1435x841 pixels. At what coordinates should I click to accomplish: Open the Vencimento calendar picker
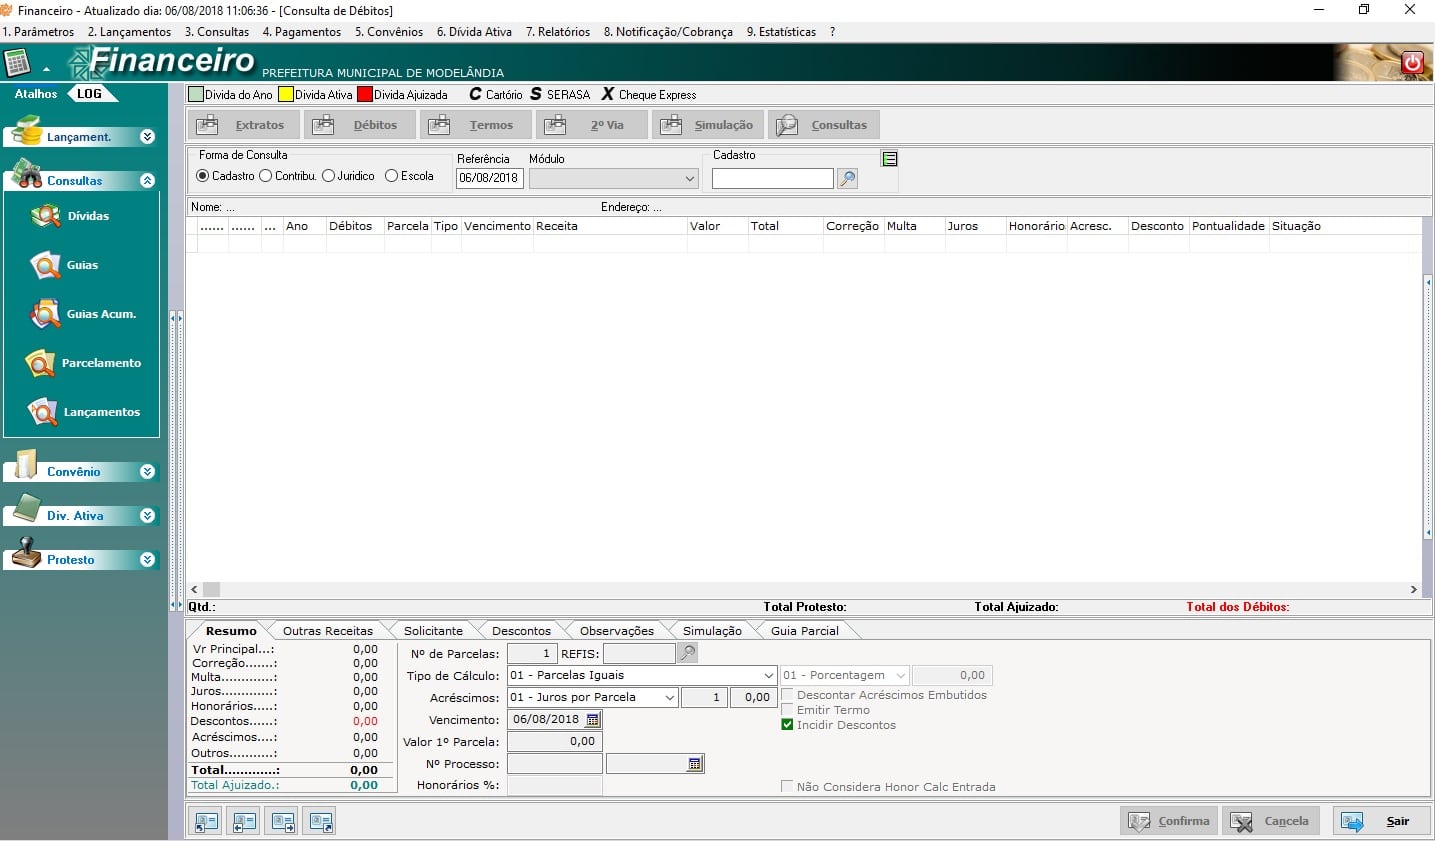(x=593, y=720)
